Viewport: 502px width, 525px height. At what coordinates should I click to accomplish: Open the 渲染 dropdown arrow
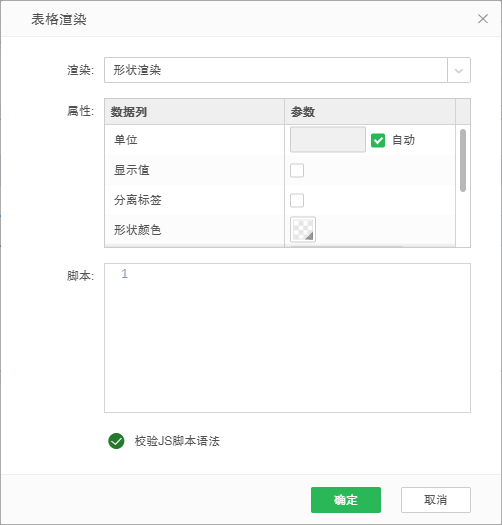click(459, 70)
